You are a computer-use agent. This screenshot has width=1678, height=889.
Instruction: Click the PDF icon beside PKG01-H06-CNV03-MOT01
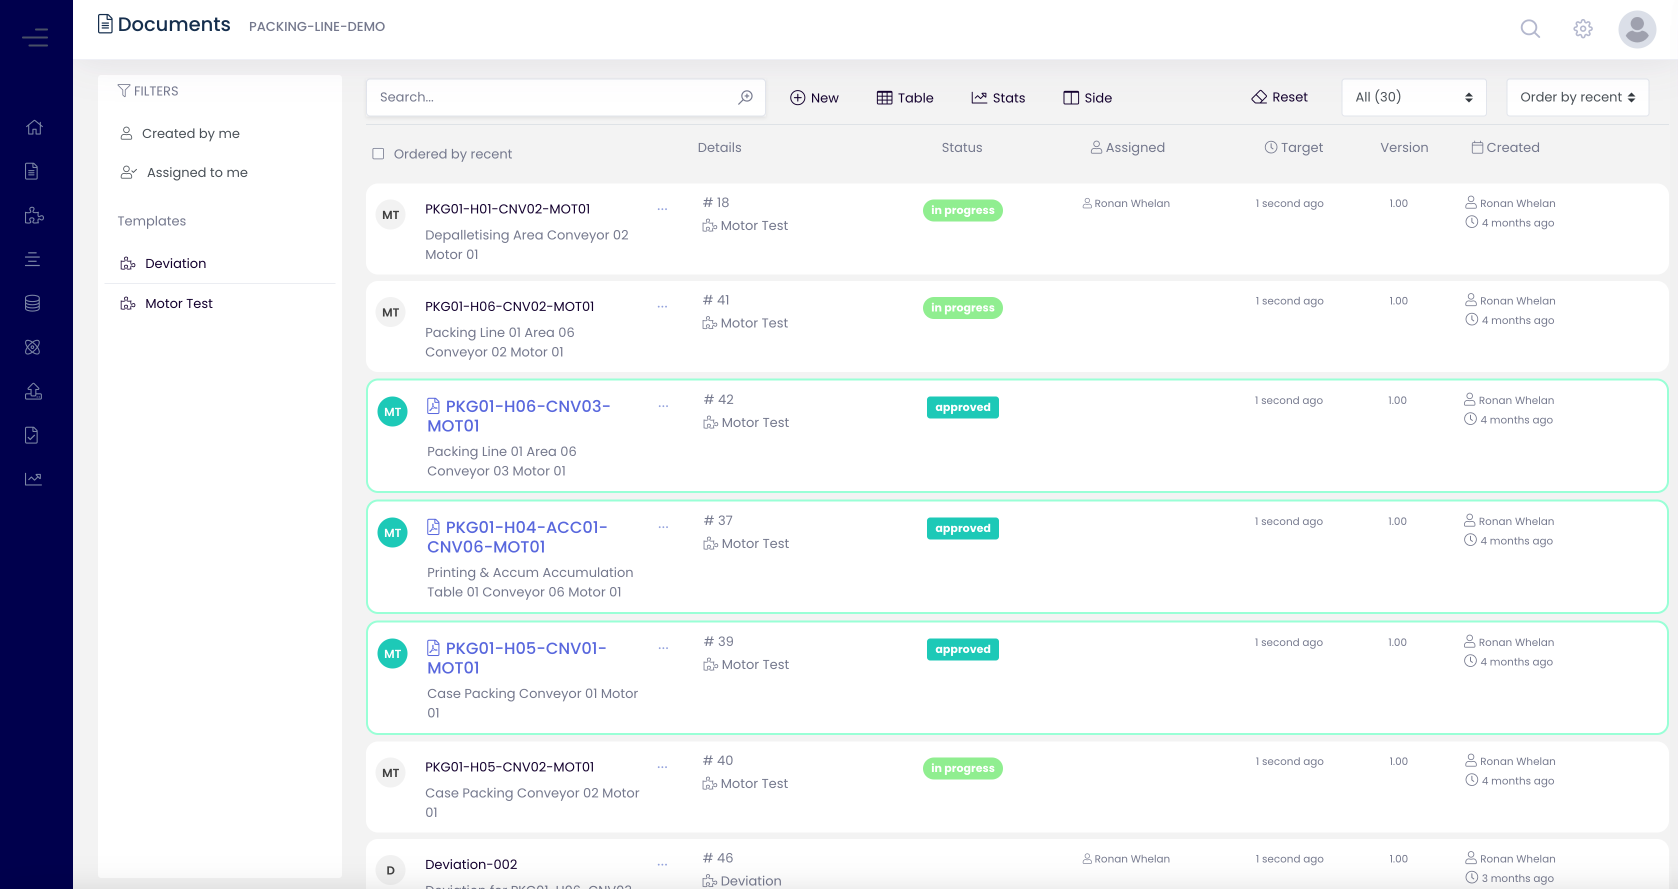[x=434, y=406]
